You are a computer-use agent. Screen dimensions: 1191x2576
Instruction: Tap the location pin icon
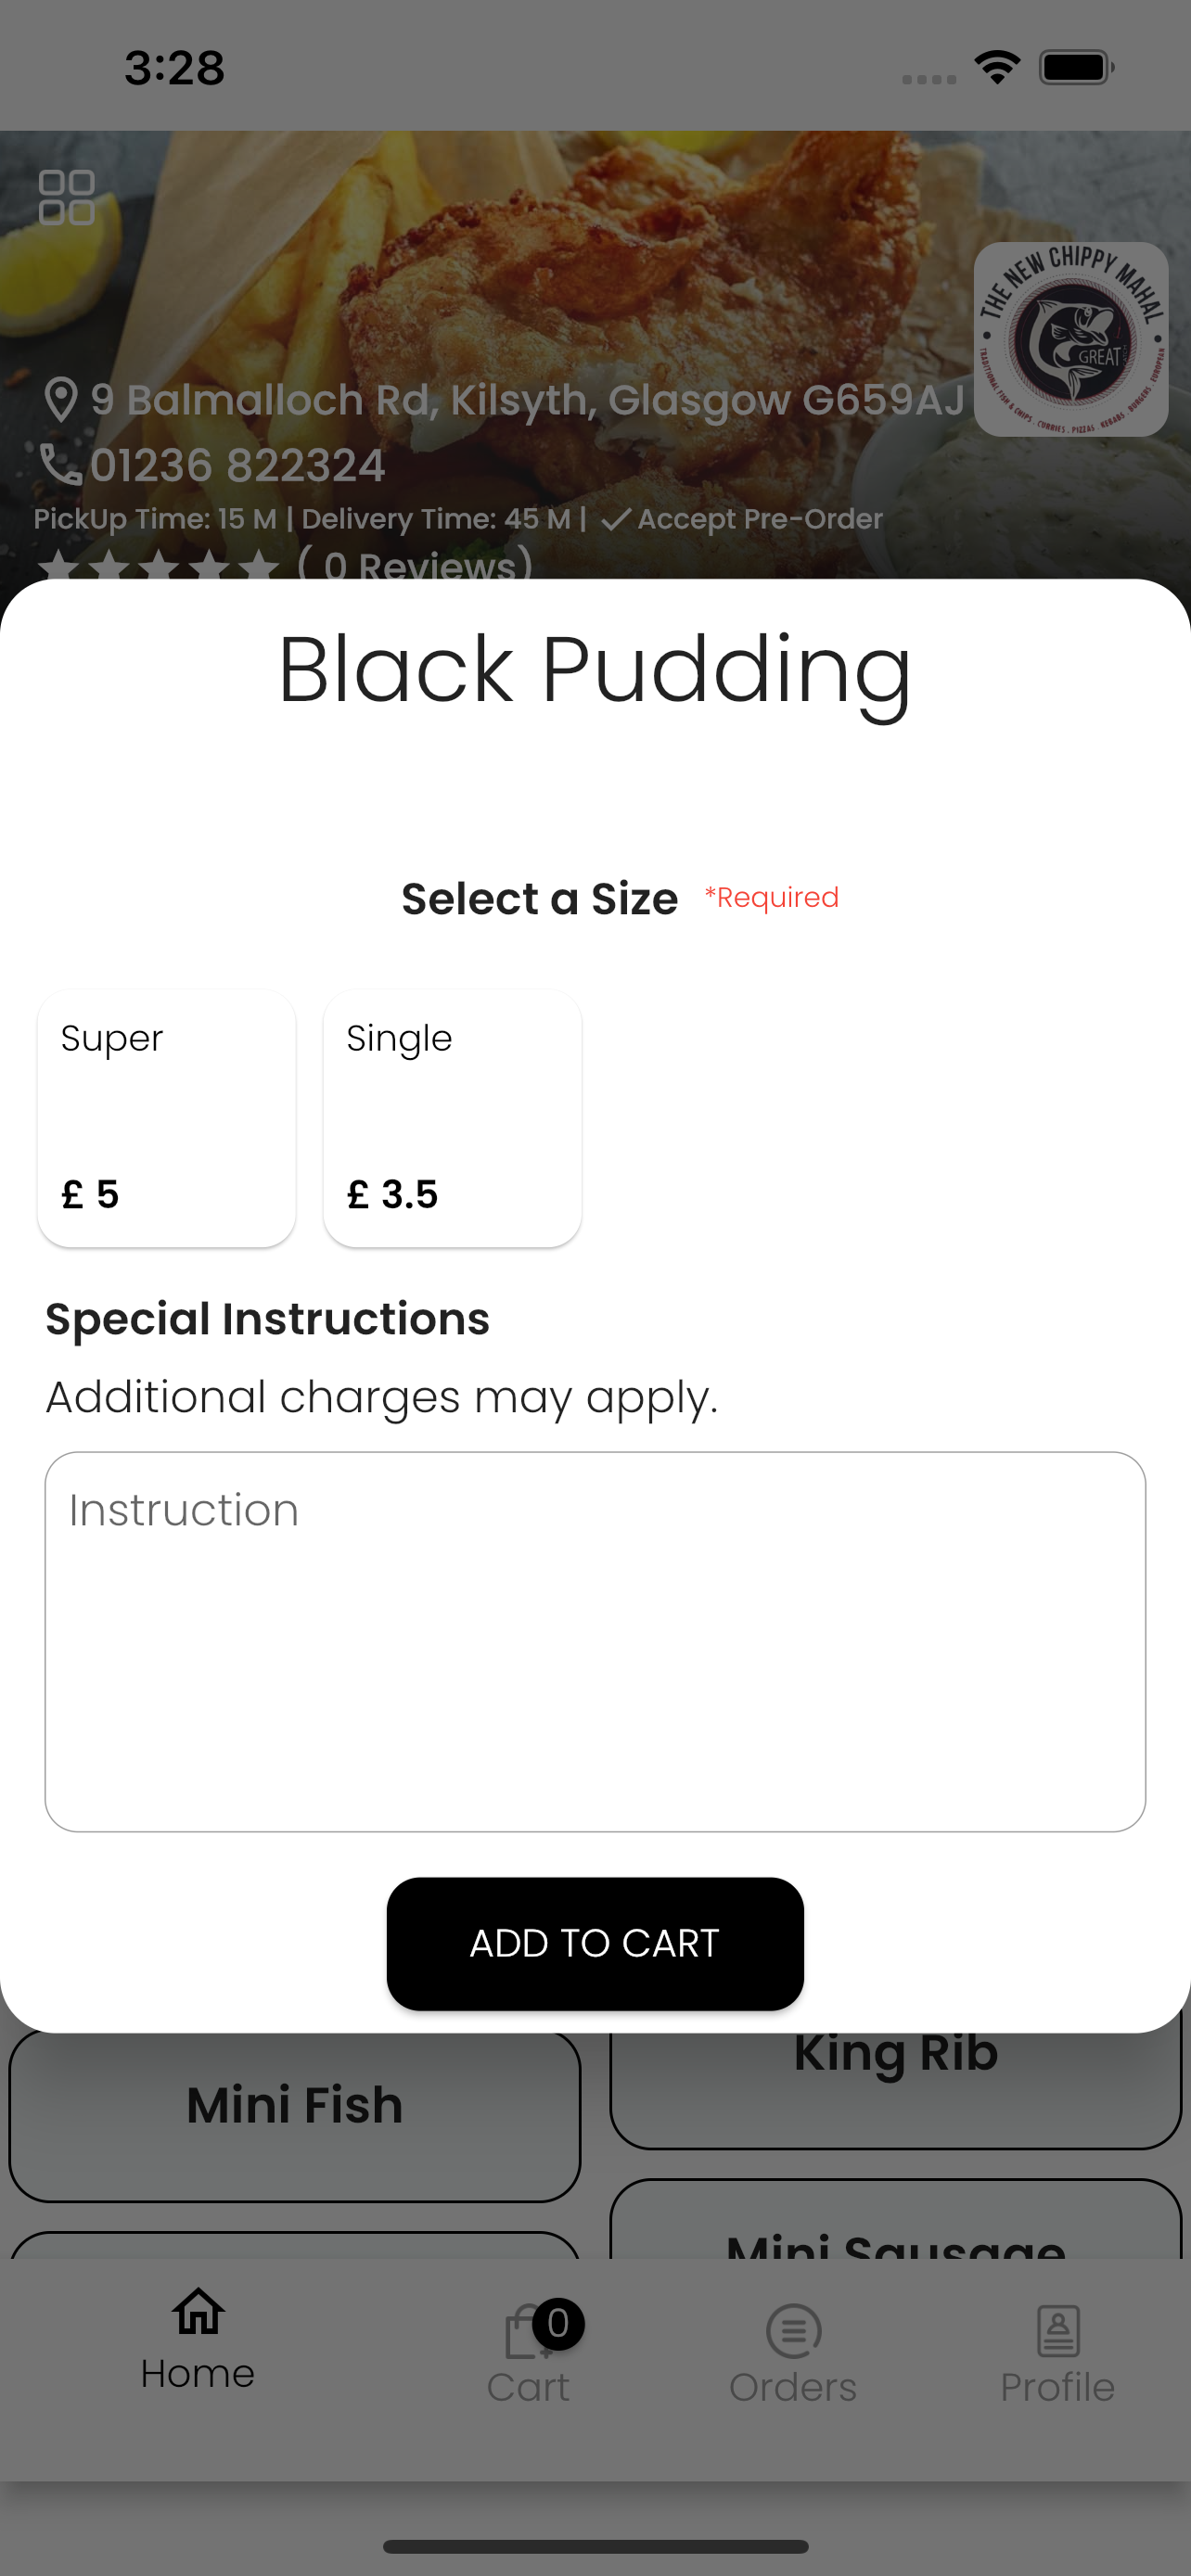click(61, 400)
